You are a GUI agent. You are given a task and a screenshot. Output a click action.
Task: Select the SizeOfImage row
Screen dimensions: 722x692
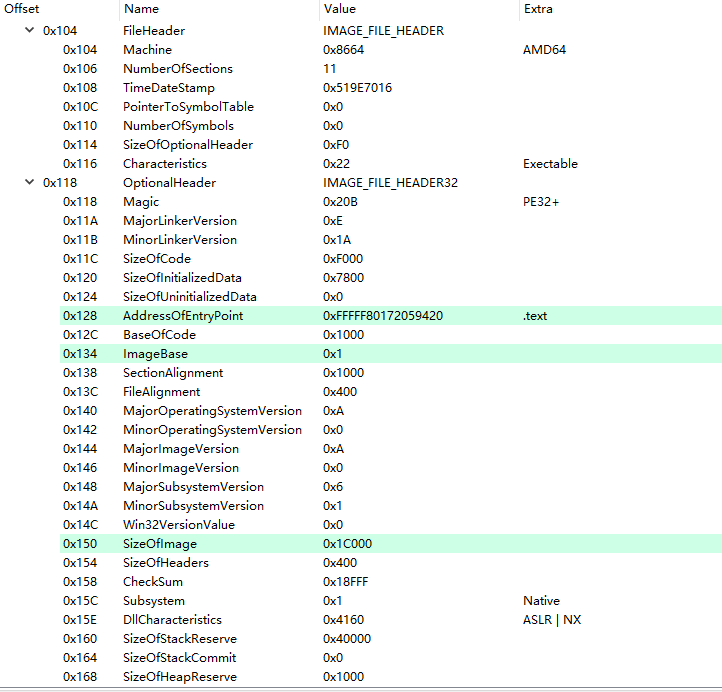coord(160,544)
